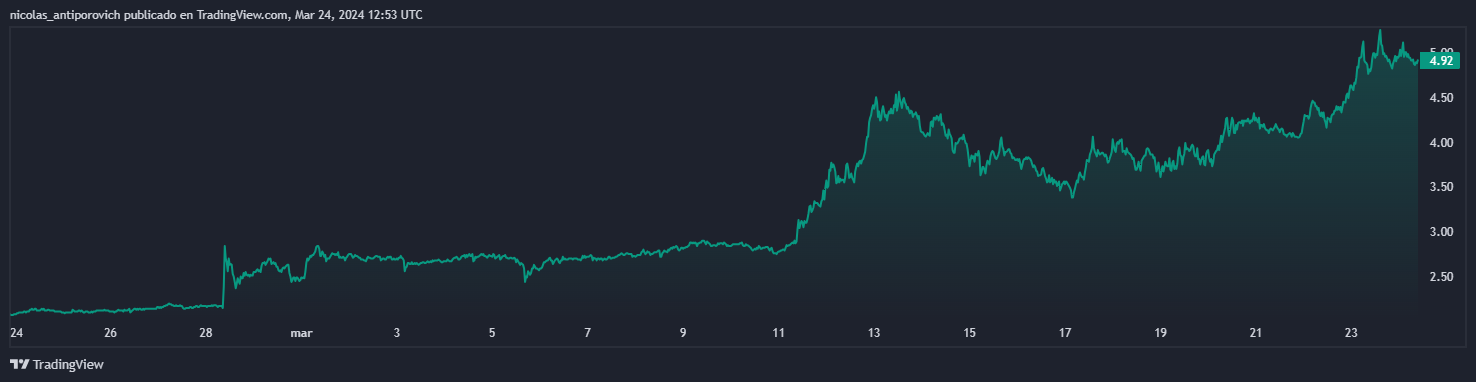Click date label 7 on time axis
The image size is (1476, 382).
click(588, 333)
